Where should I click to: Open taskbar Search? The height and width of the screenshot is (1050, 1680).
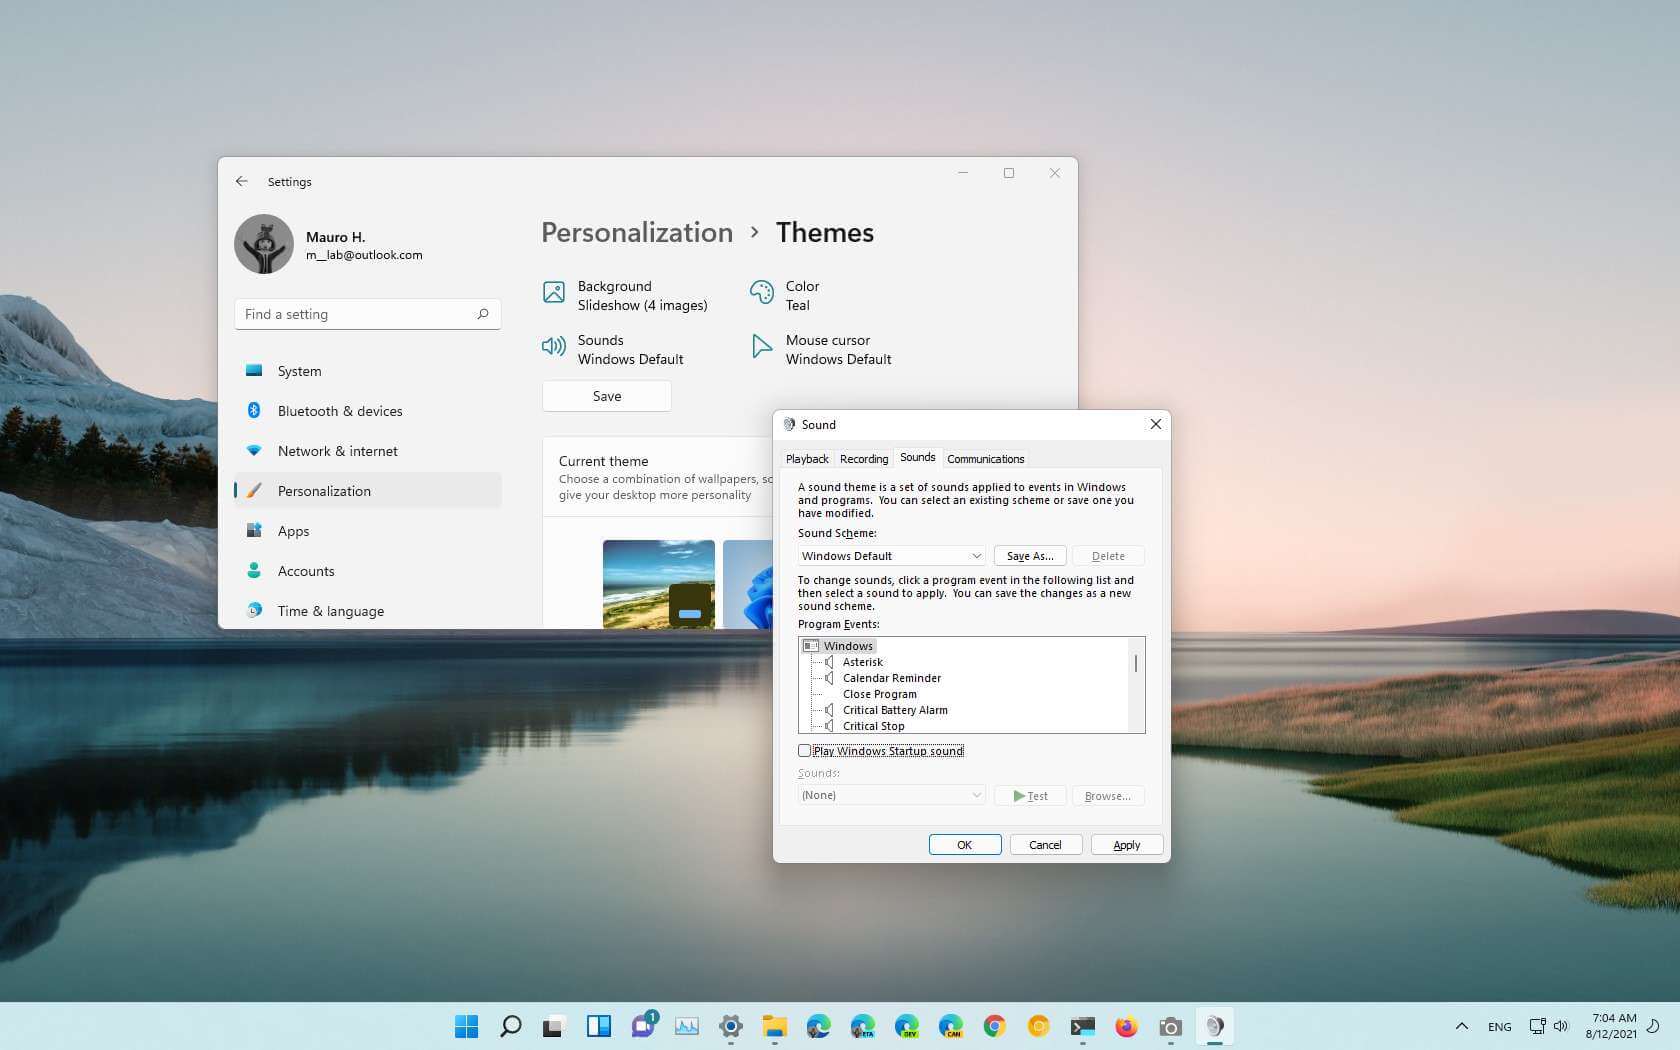click(510, 1026)
